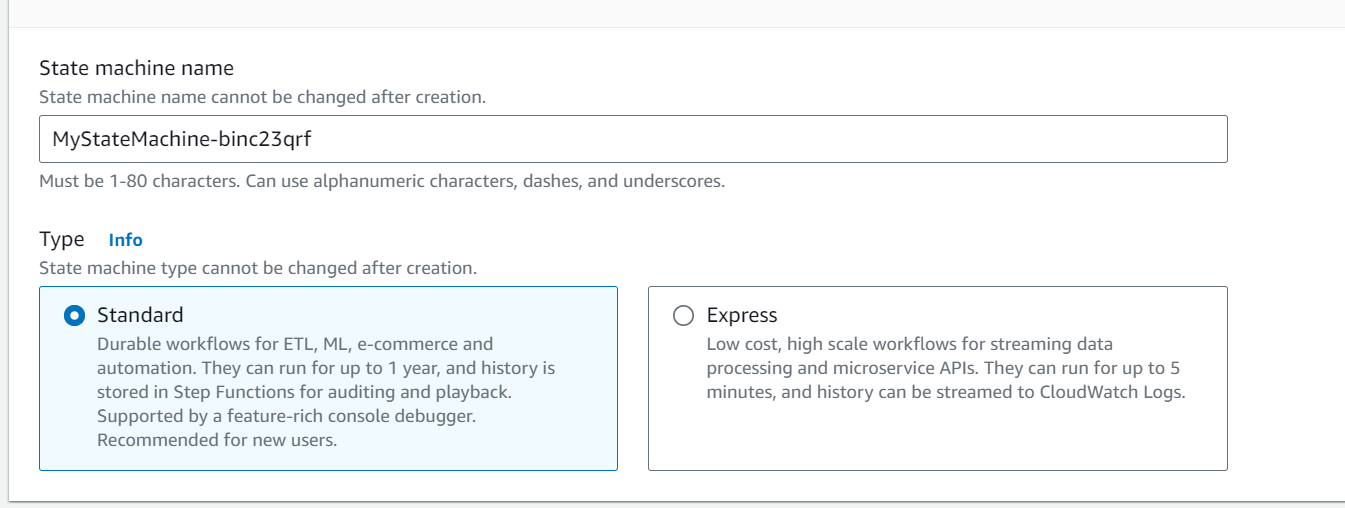
Task: Click the State machine name input field
Action: (x=632, y=139)
